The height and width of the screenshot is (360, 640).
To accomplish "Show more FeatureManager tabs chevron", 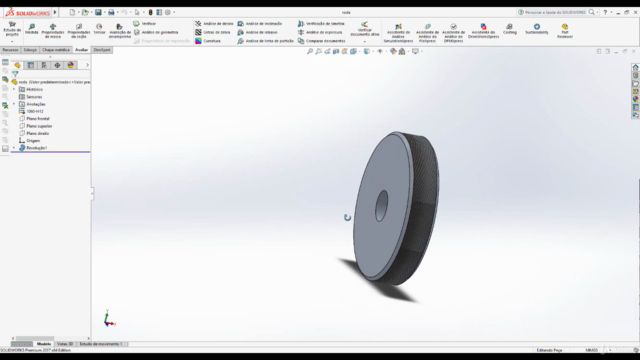I will [x=87, y=65].
